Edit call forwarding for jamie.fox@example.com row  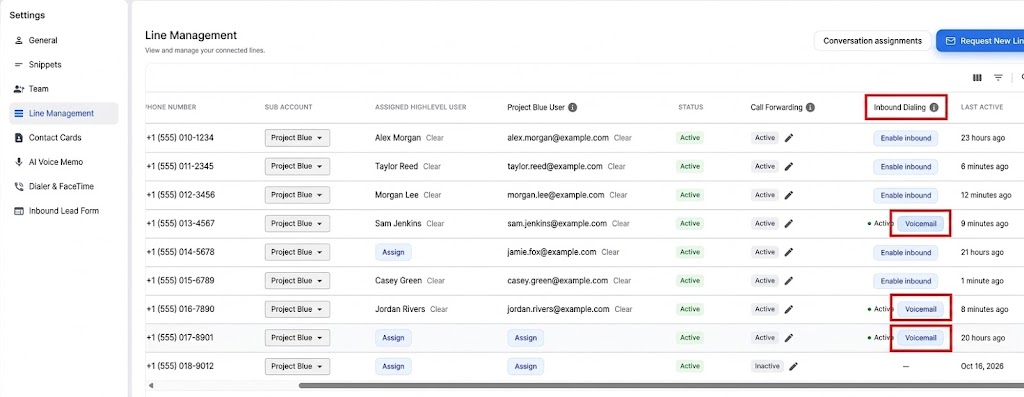[789, 252]
